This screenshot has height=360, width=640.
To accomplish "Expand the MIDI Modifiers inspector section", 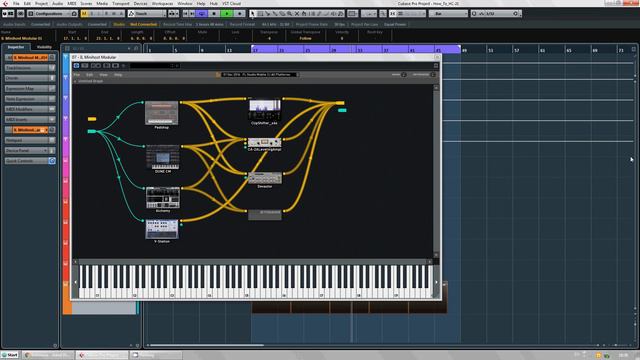I will pyautogui.click(x=30, y=109).
